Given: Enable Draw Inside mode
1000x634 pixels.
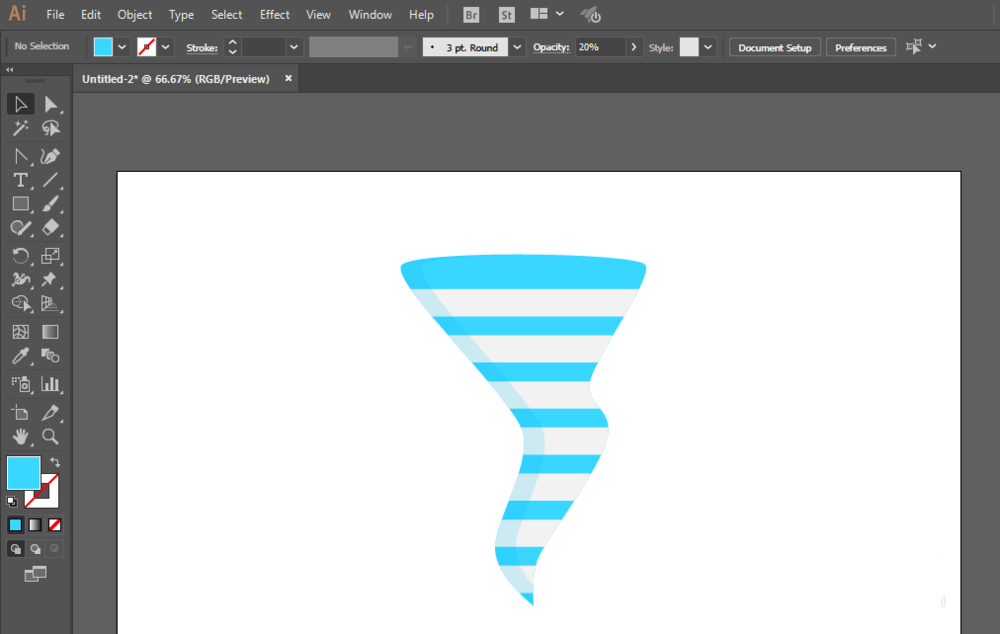Looking at the screenshot, I should (x=55, y=549).
